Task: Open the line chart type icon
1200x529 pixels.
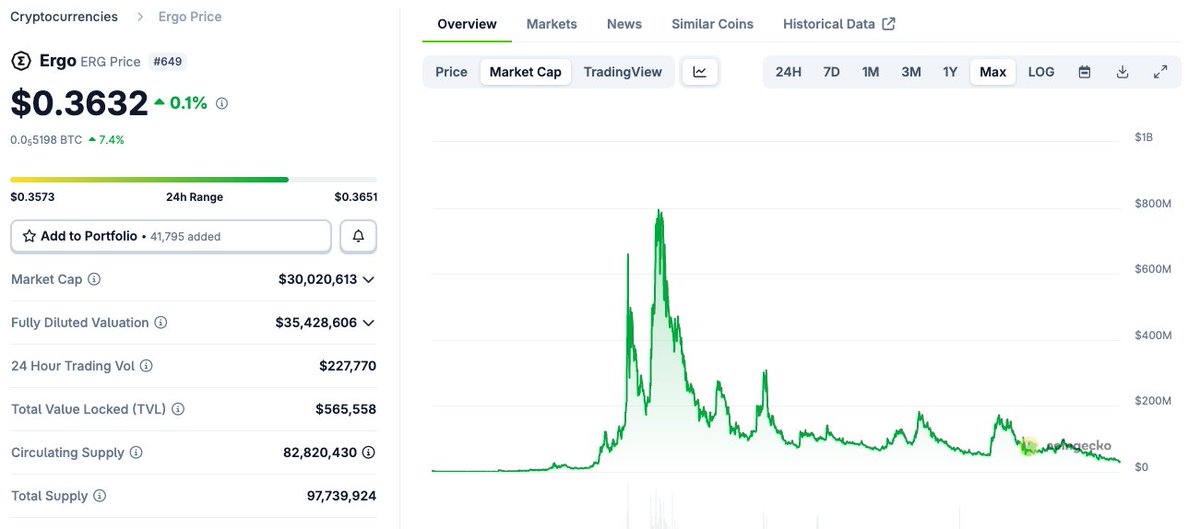Action: click(x=700, y=72)
